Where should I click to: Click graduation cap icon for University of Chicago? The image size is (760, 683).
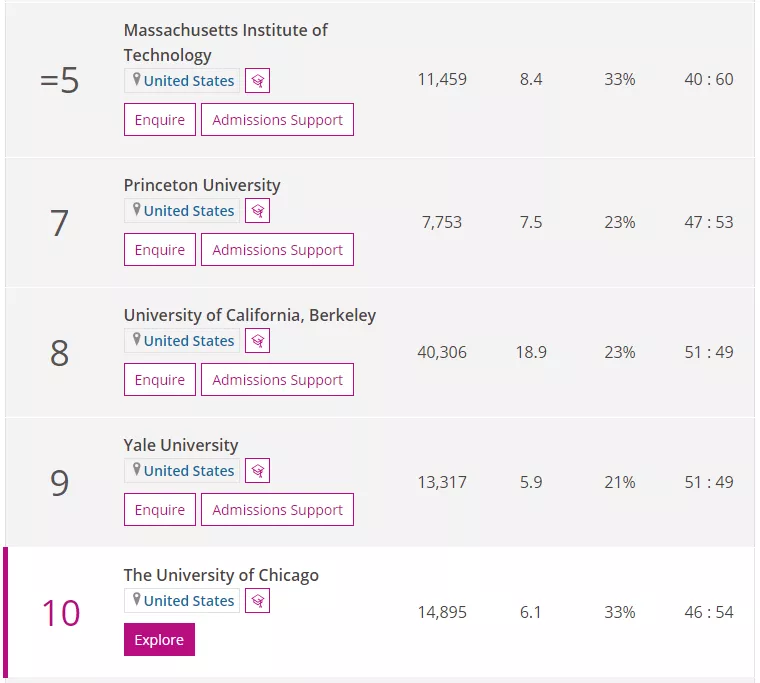(257, 601)
